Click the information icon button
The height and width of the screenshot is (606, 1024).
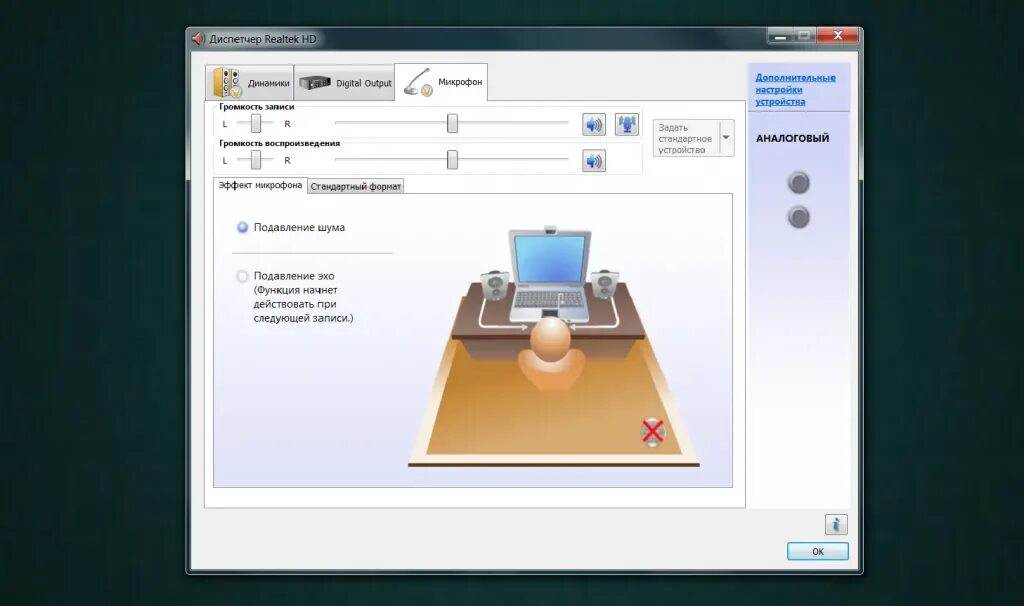click(836, 524)
